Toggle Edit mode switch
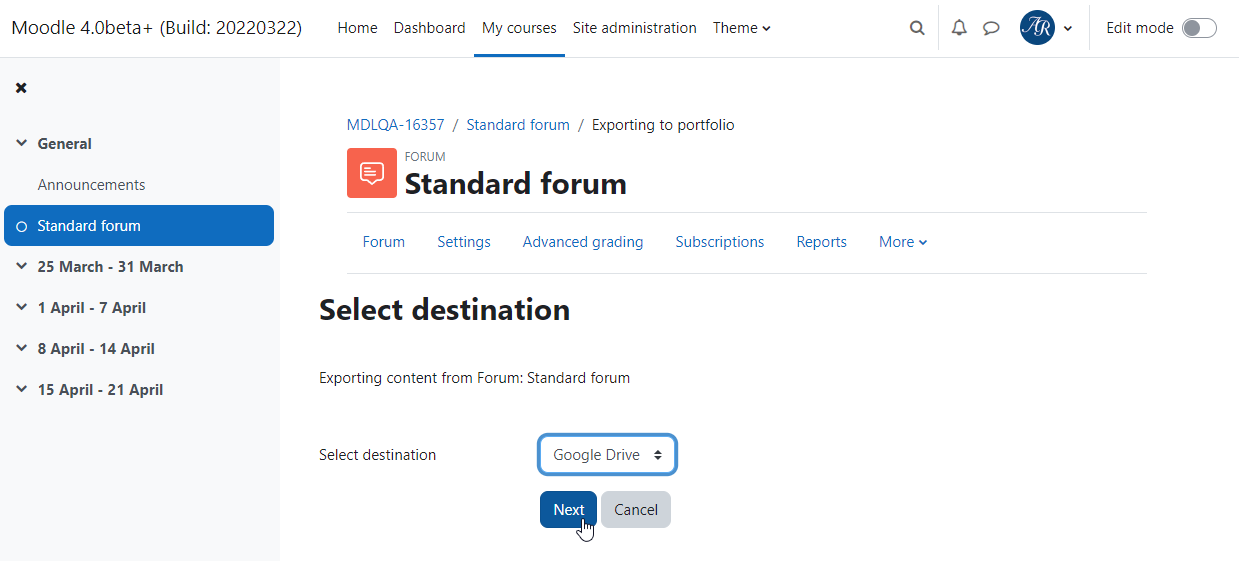1239x561 pixels. 1199,28
